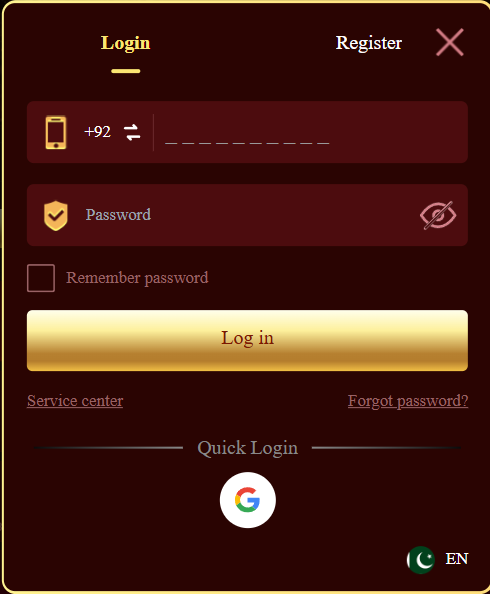This screenshot has width=490, height=594.
Task: Click the Pakistan flag icon
Action: (x=421, y=560)
